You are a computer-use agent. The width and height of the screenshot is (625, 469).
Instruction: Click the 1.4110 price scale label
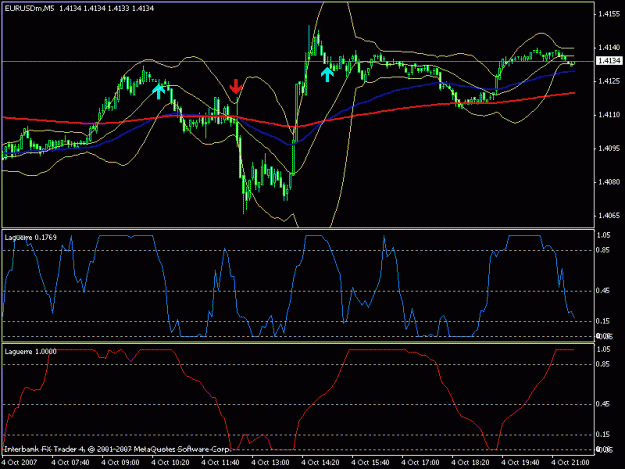pos(609,115)
